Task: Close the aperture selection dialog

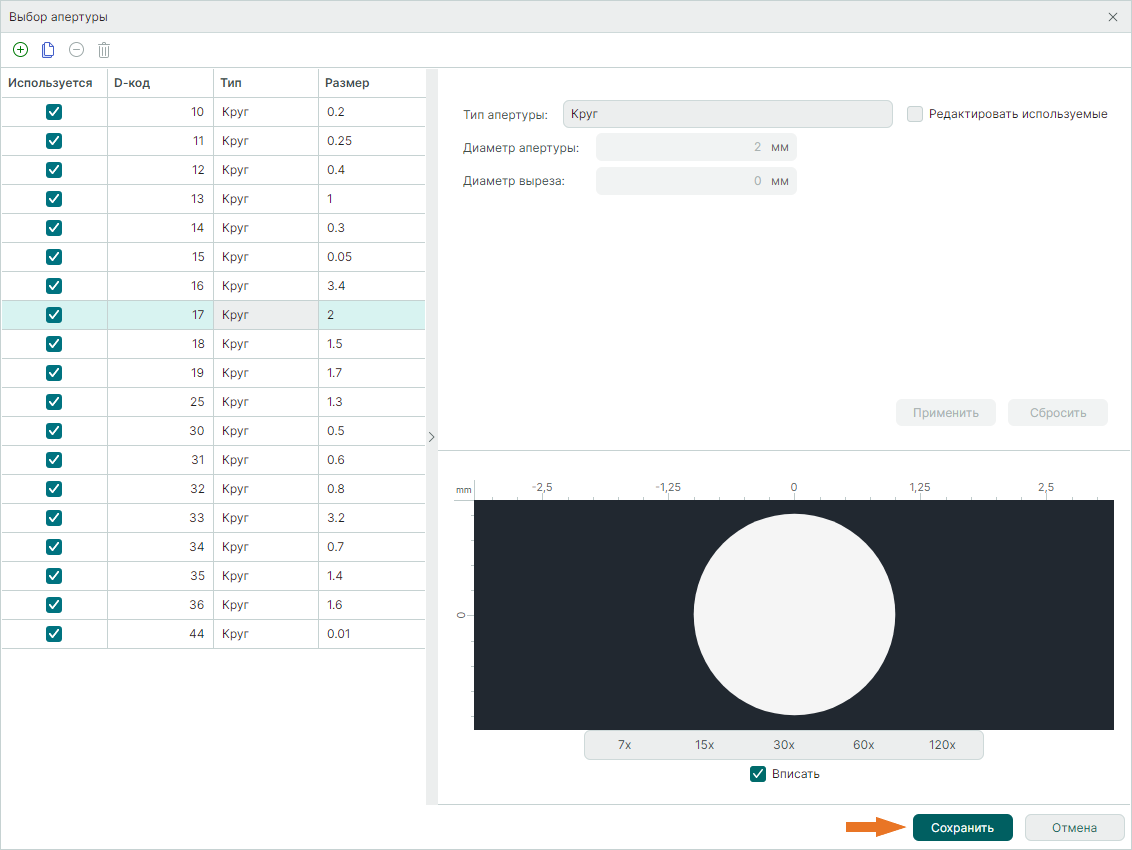Action: tap(1113, 17)
